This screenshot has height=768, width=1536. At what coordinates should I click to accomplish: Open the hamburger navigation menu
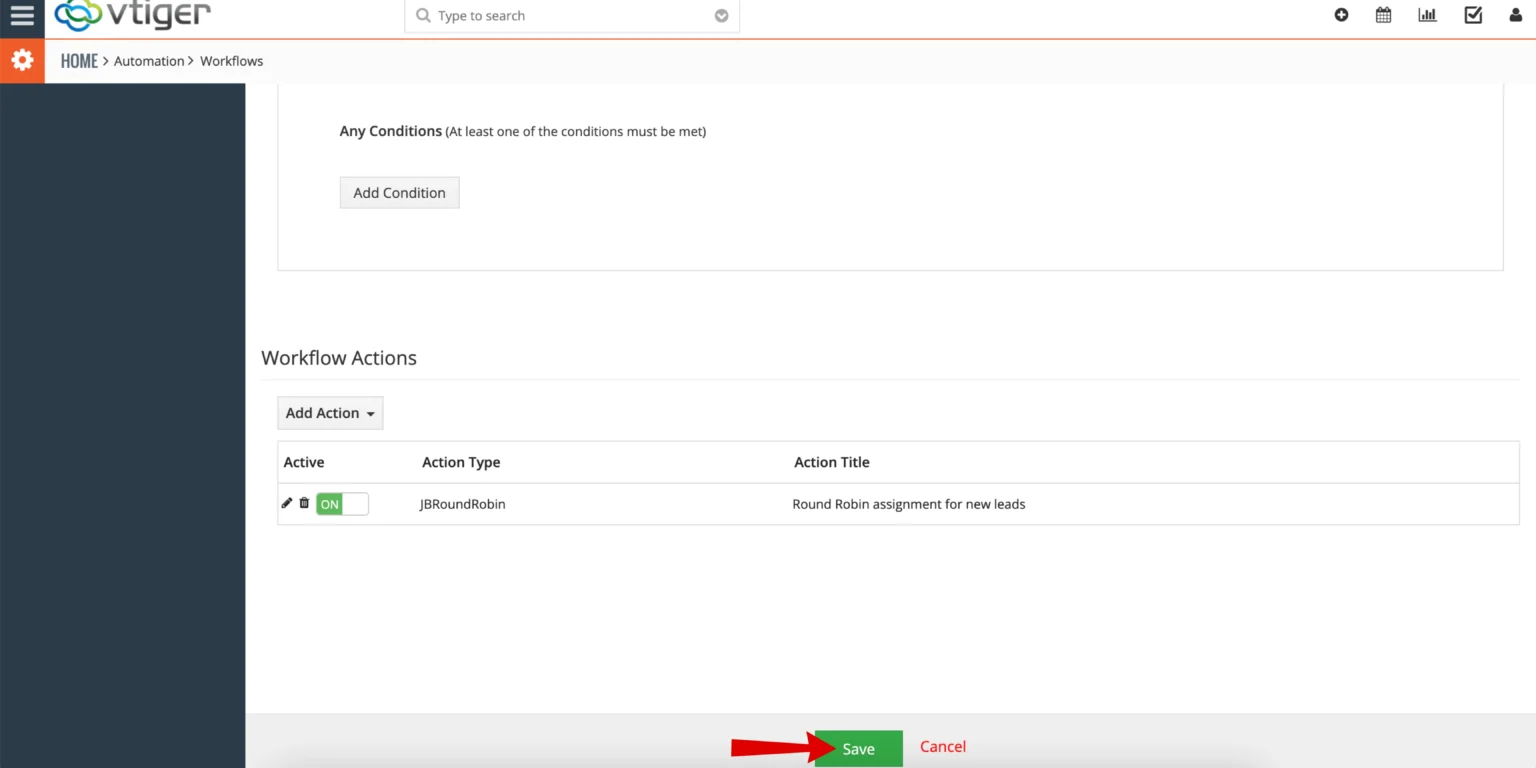pos(22,15)
